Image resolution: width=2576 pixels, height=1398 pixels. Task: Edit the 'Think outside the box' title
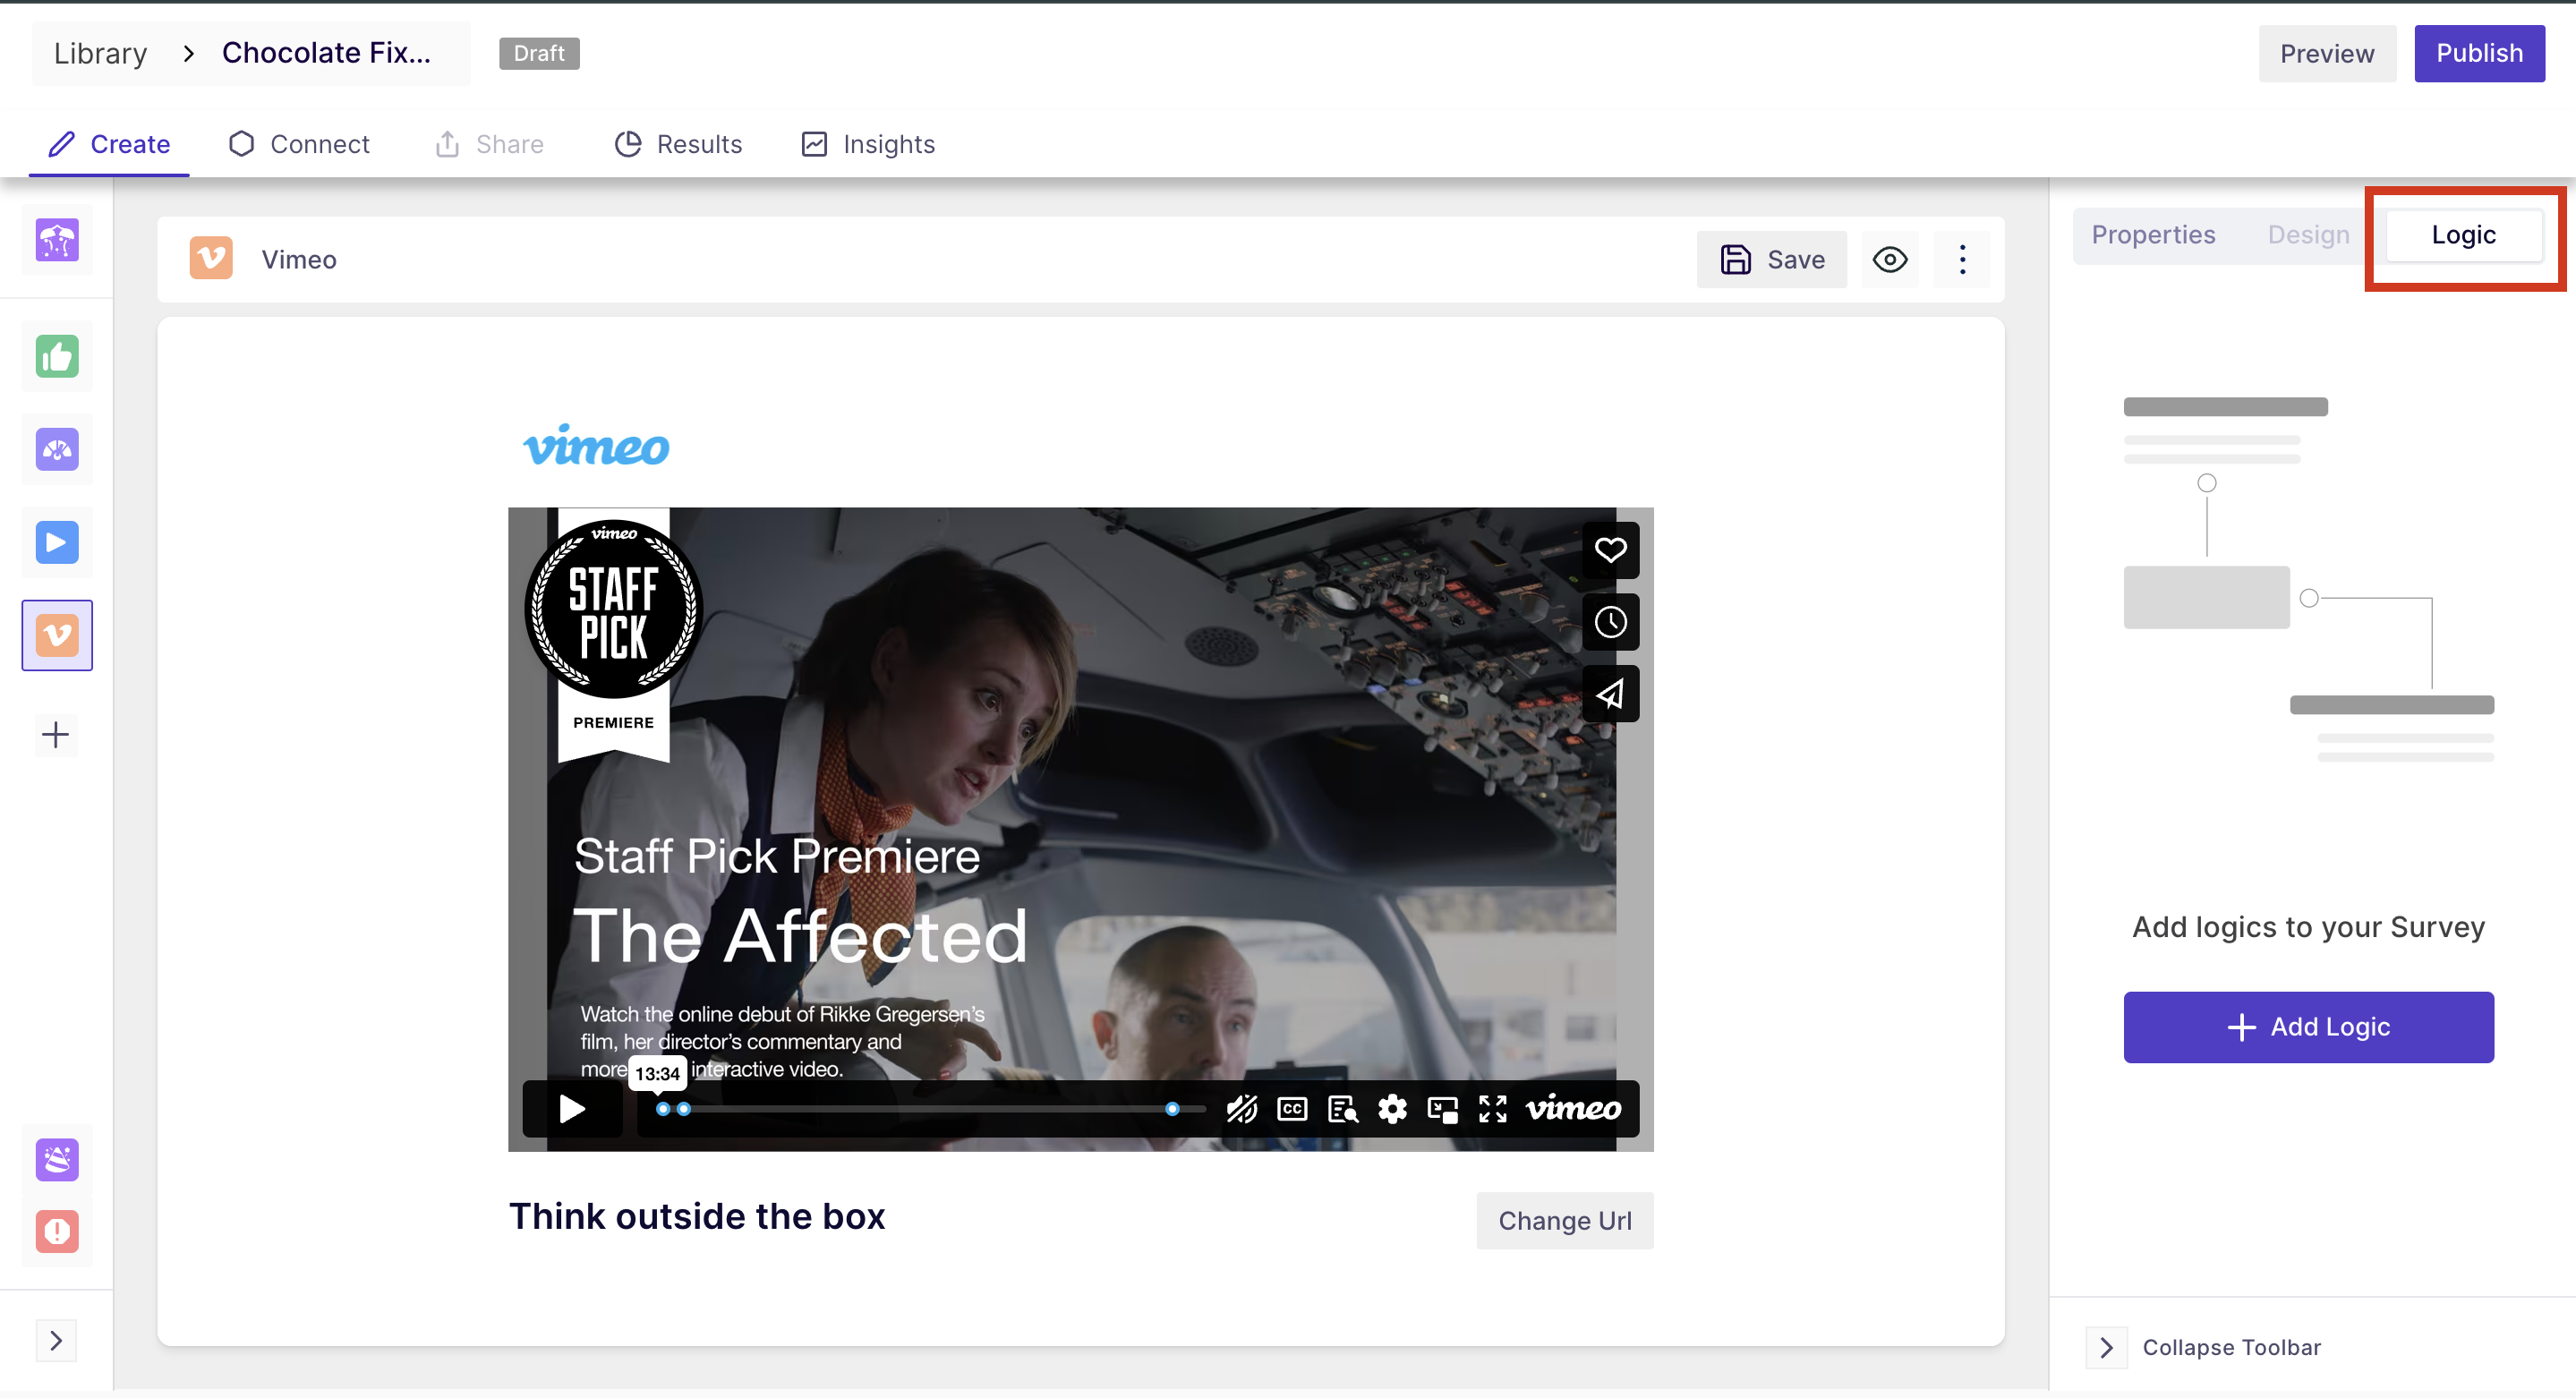(697, 1215)
